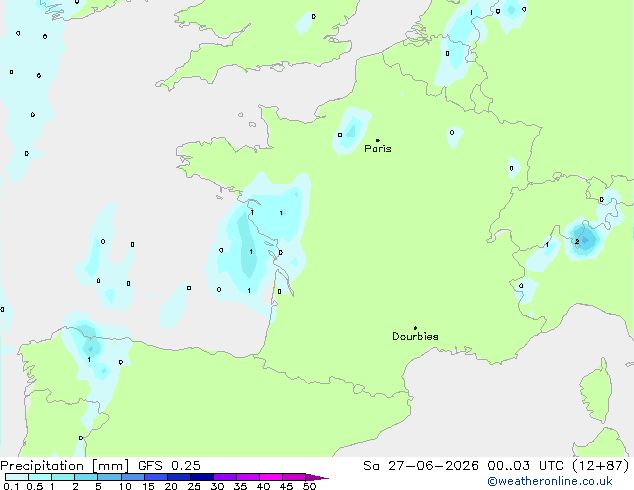
Task: Click the legend value label '50'
Action: coord(309,486)
